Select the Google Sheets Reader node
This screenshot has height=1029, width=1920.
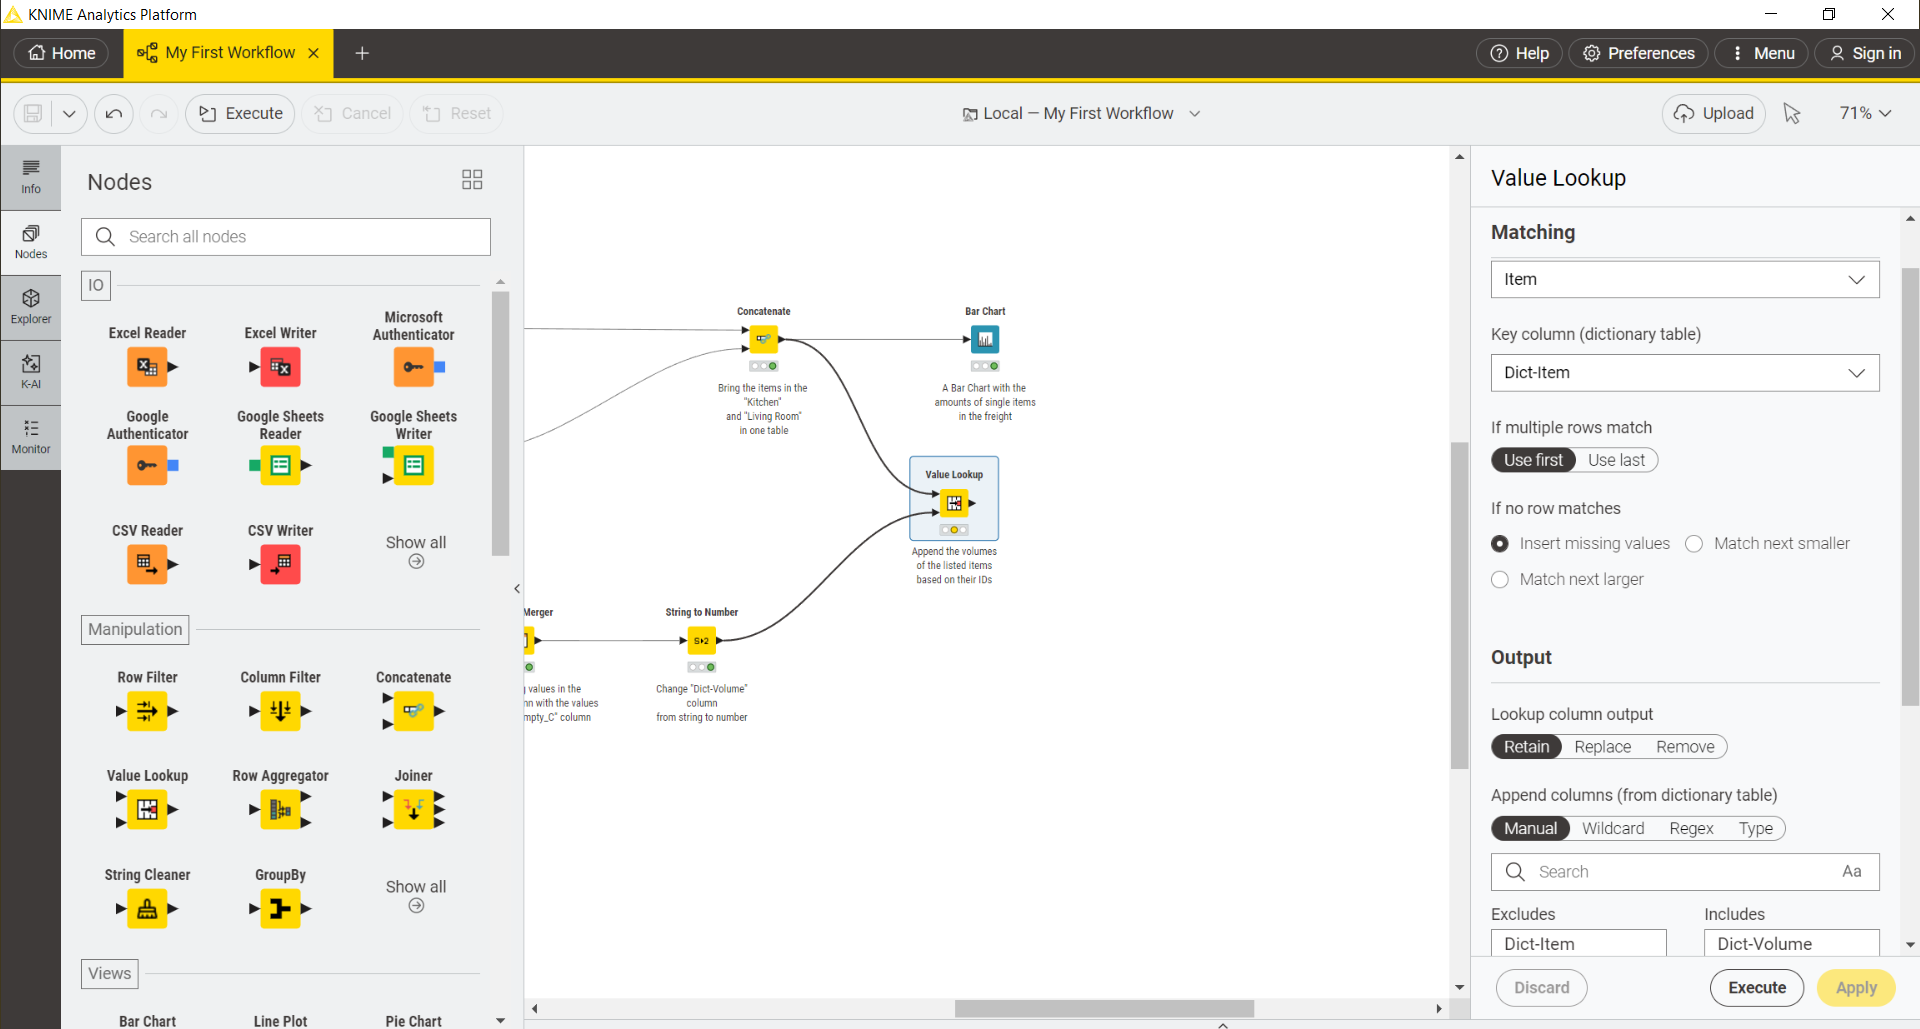point(280,465)
